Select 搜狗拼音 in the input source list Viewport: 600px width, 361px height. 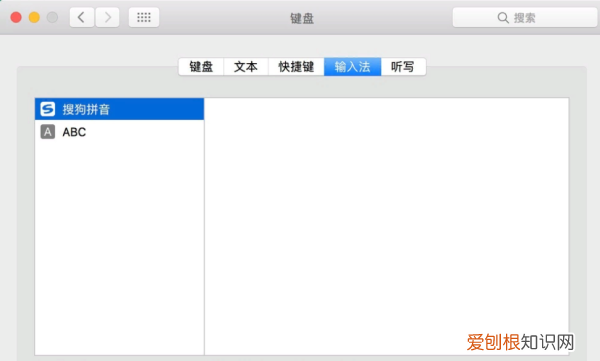119,109
